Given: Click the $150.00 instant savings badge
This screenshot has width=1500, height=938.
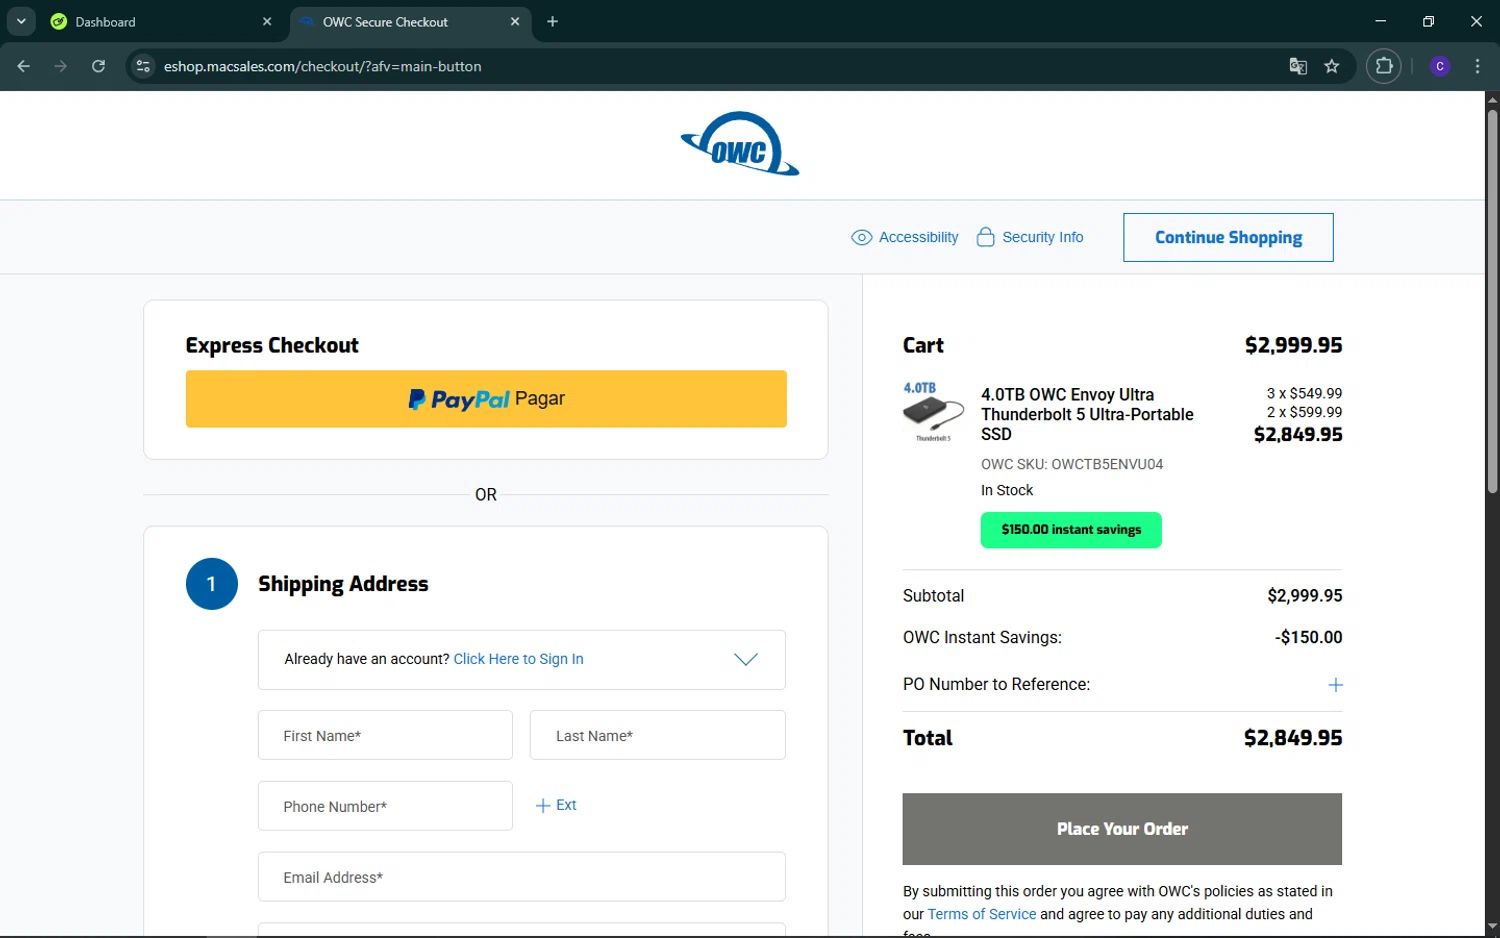Looking at the screenshot, I should pos(1071,530).
